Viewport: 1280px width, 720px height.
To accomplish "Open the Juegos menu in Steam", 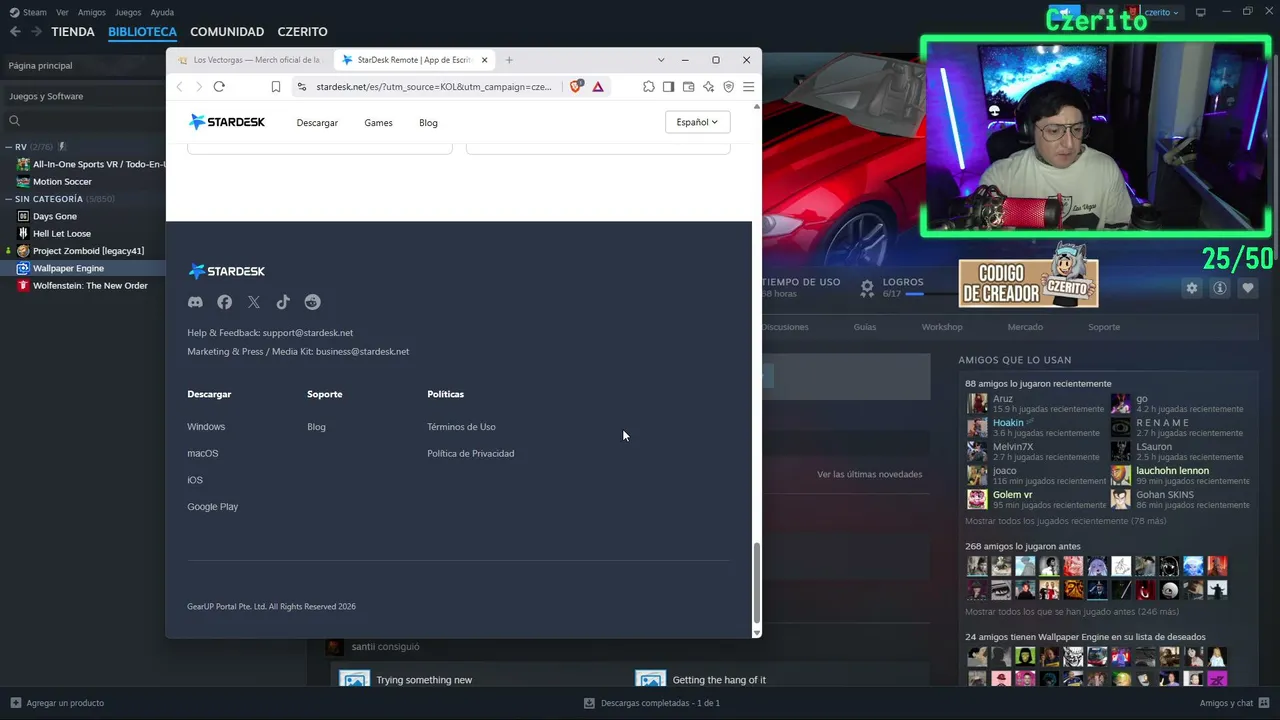I will tap(128, 12).
